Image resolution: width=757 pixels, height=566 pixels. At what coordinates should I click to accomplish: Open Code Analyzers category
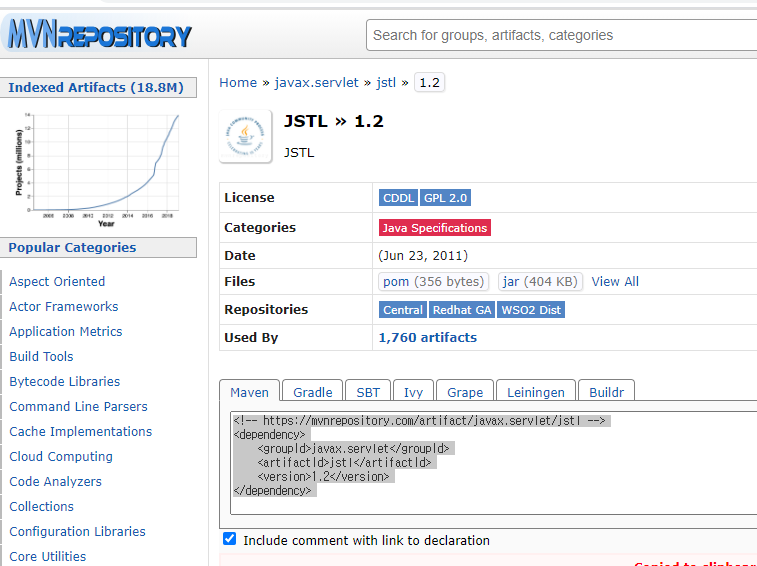(56, 481)
